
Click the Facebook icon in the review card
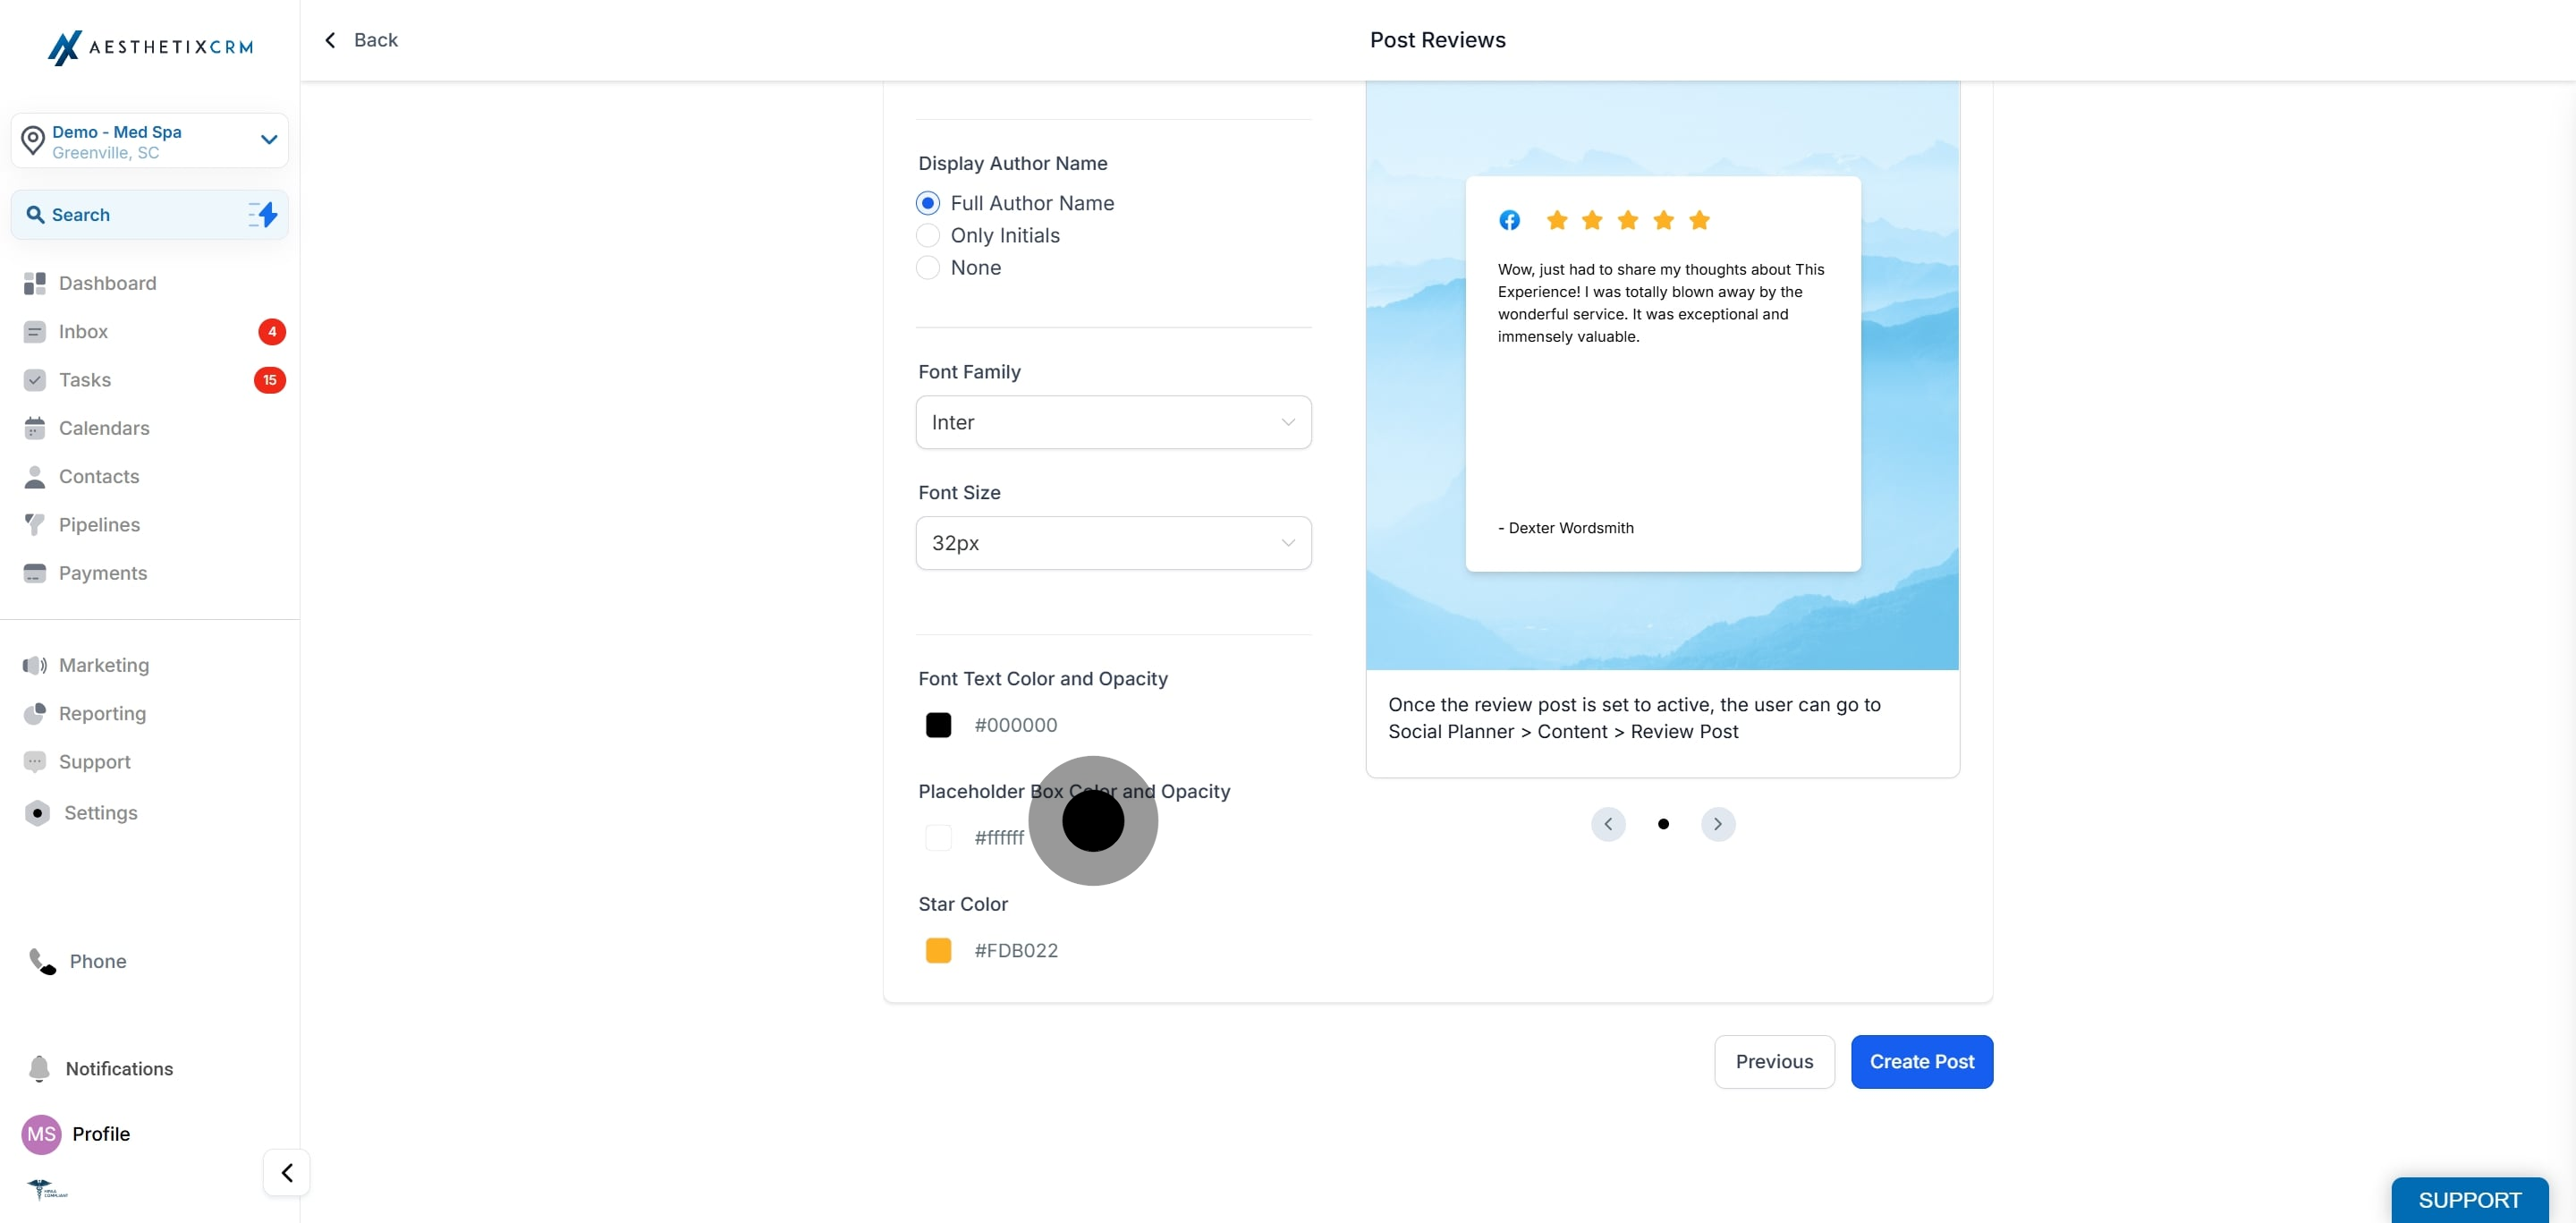point(1509,220)
